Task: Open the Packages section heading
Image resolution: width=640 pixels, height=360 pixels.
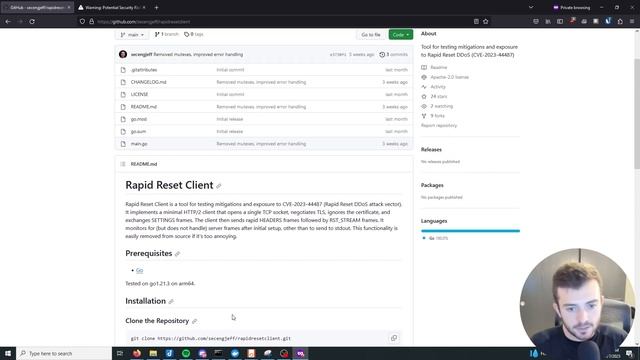Action: (x=432, y=185)
